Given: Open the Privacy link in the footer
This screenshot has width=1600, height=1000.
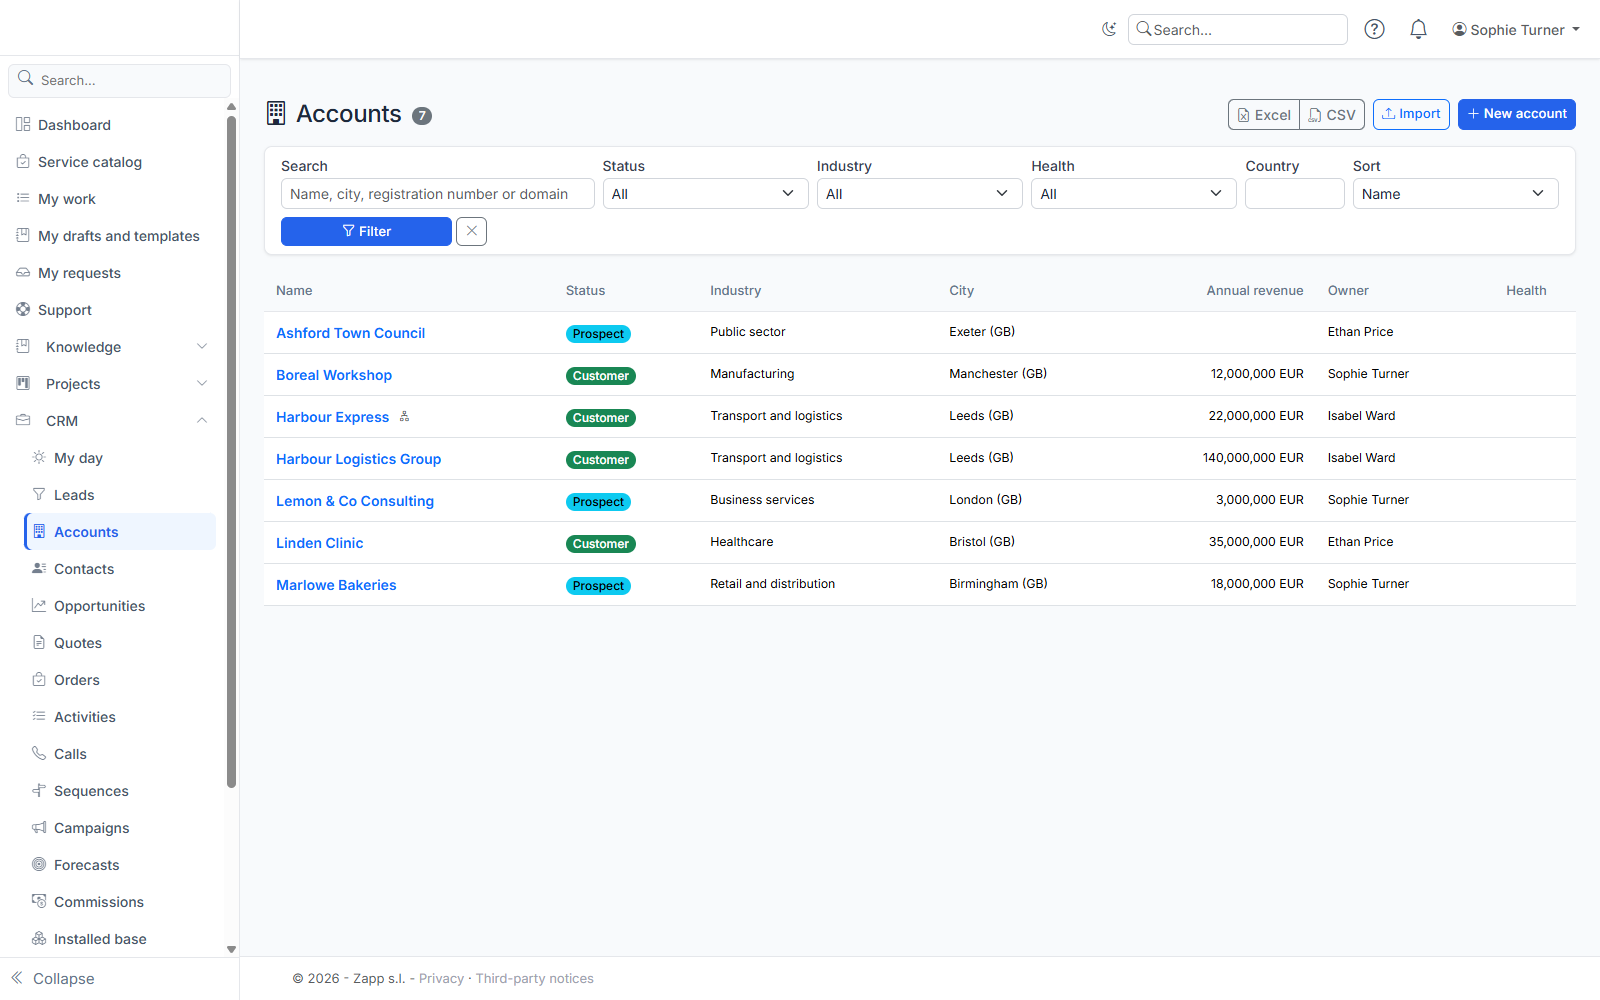Looking at the screenshot, I should point(441,979).
